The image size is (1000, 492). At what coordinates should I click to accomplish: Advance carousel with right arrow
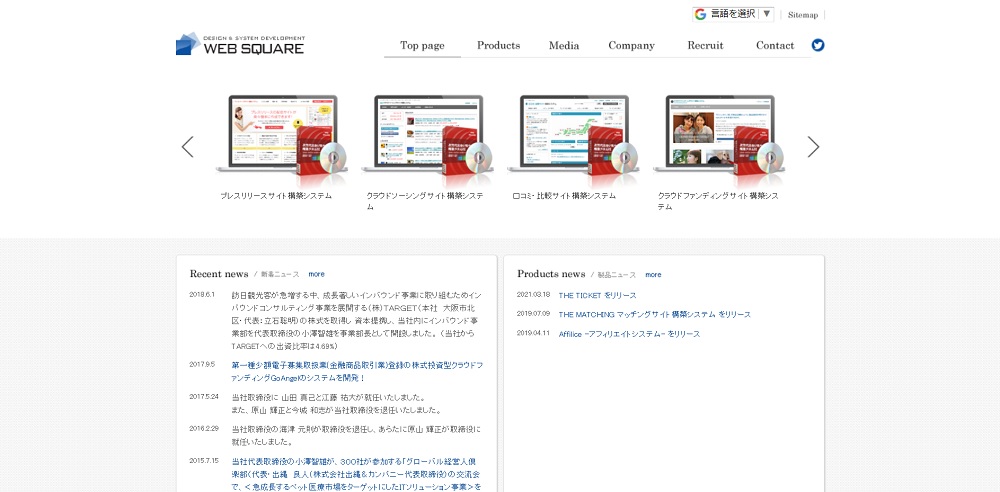pyautogui.click(x=813, y=147)
